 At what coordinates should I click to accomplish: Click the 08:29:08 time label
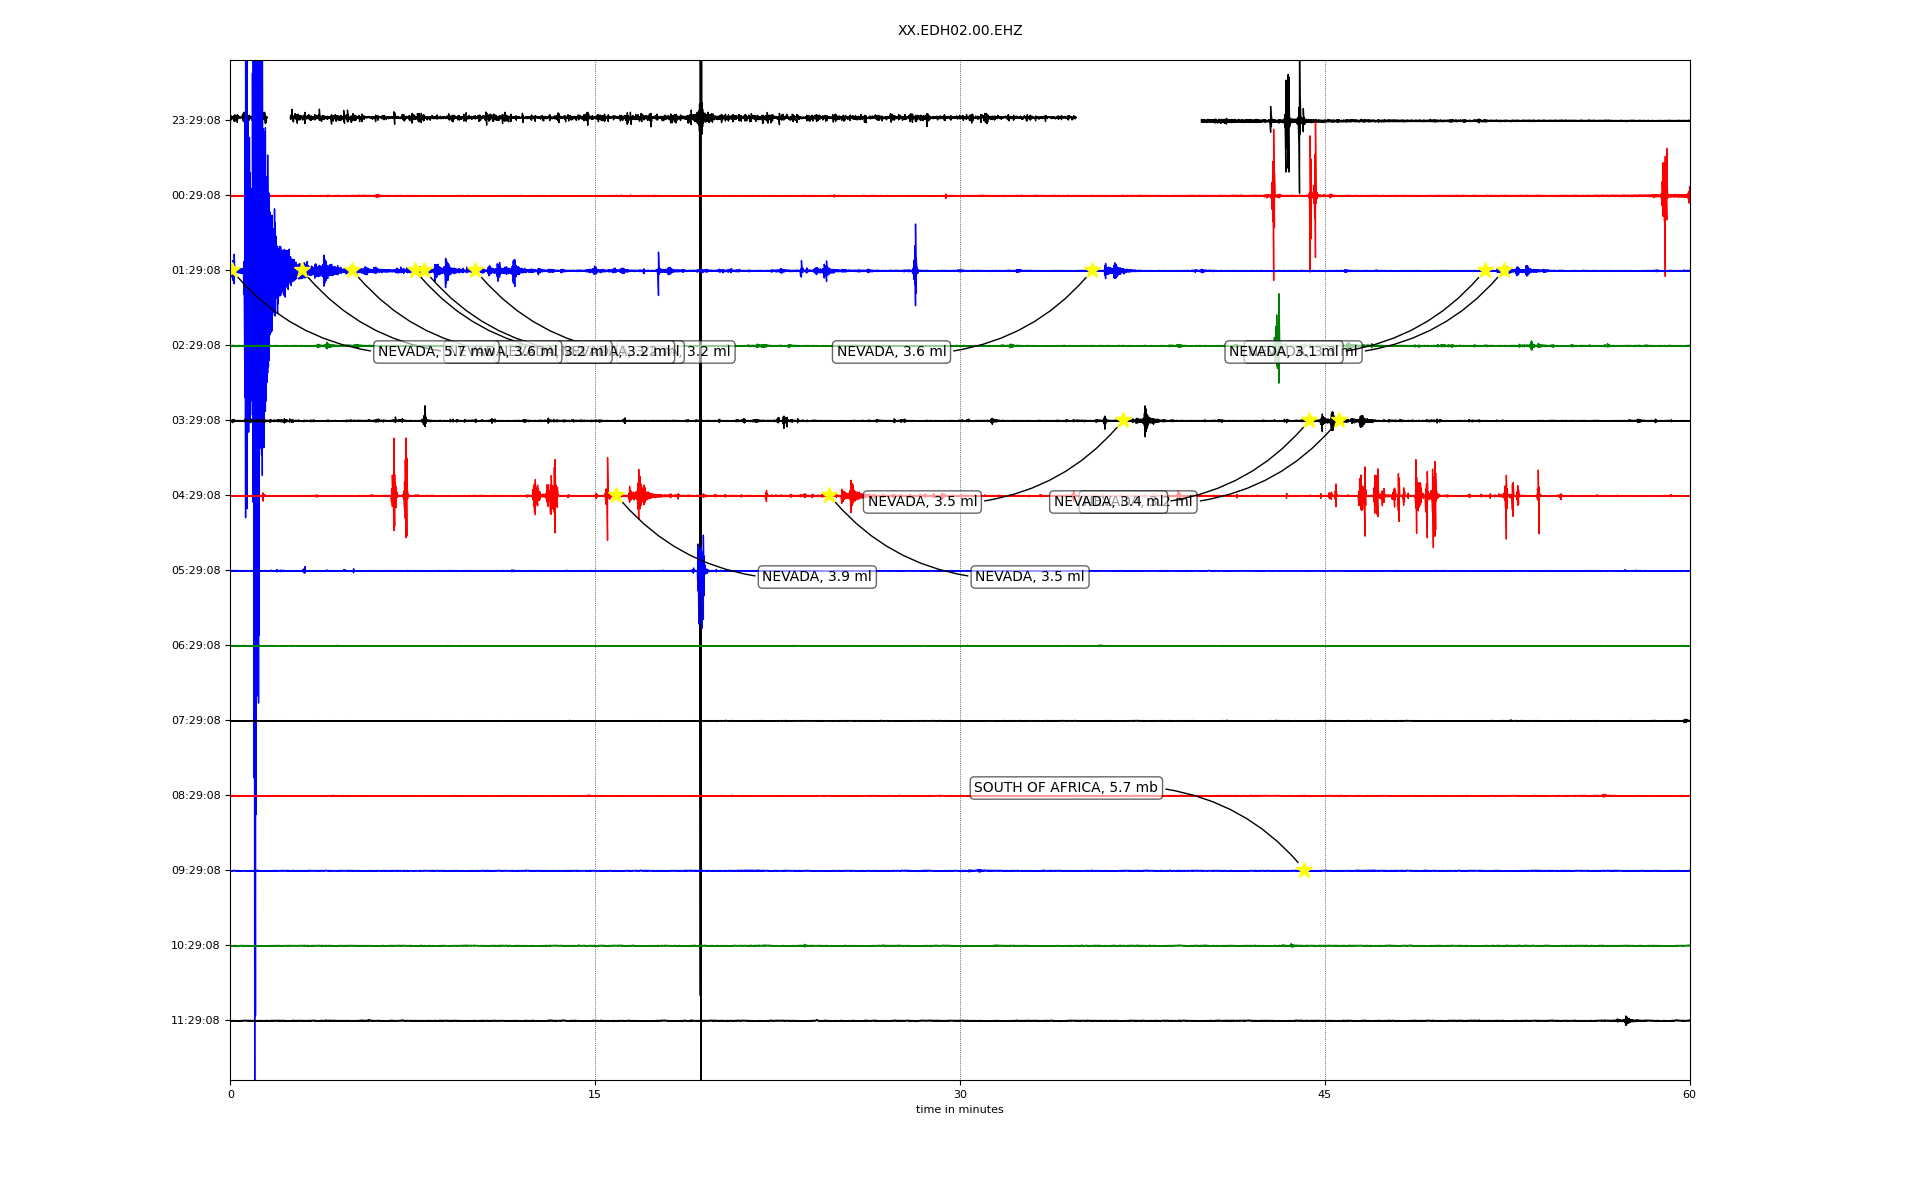click(196, 796)
